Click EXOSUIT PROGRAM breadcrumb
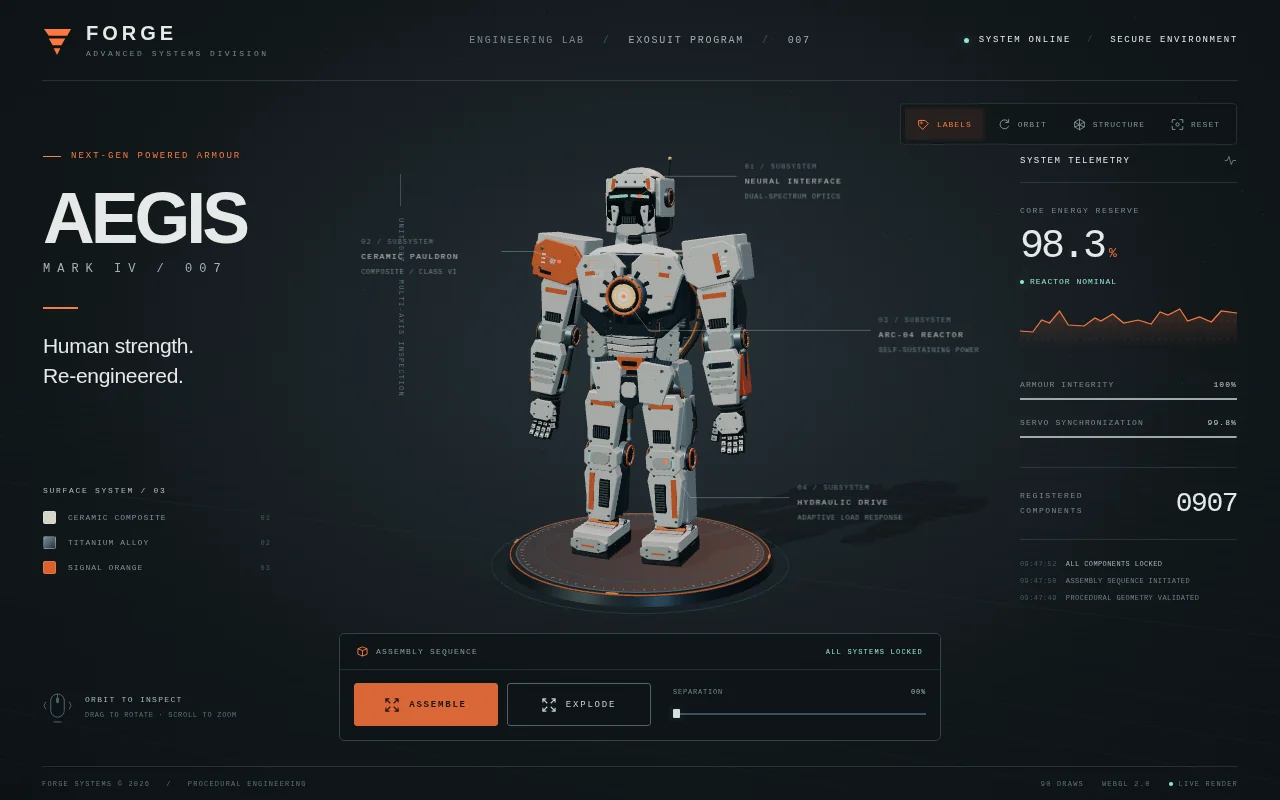 click(686, 40)
